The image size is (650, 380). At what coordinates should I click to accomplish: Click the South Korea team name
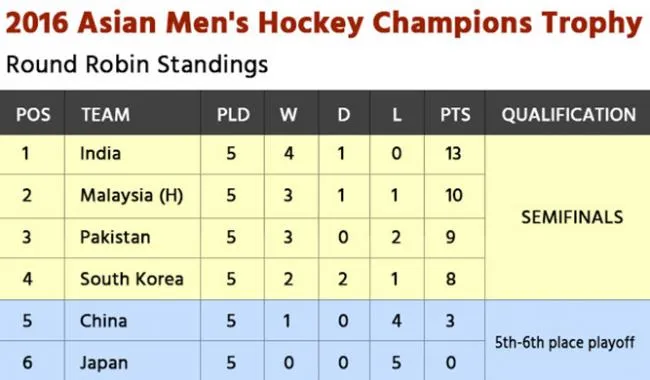(132, 279)
